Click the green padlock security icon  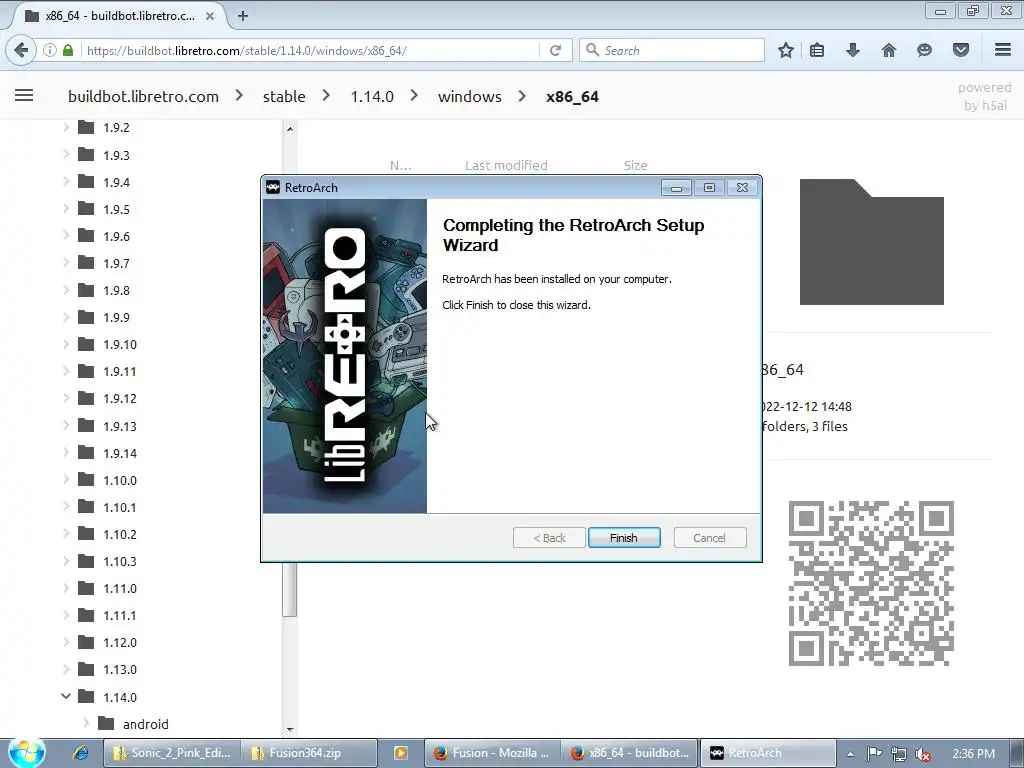pyautogui.click(x=68, y=50)
